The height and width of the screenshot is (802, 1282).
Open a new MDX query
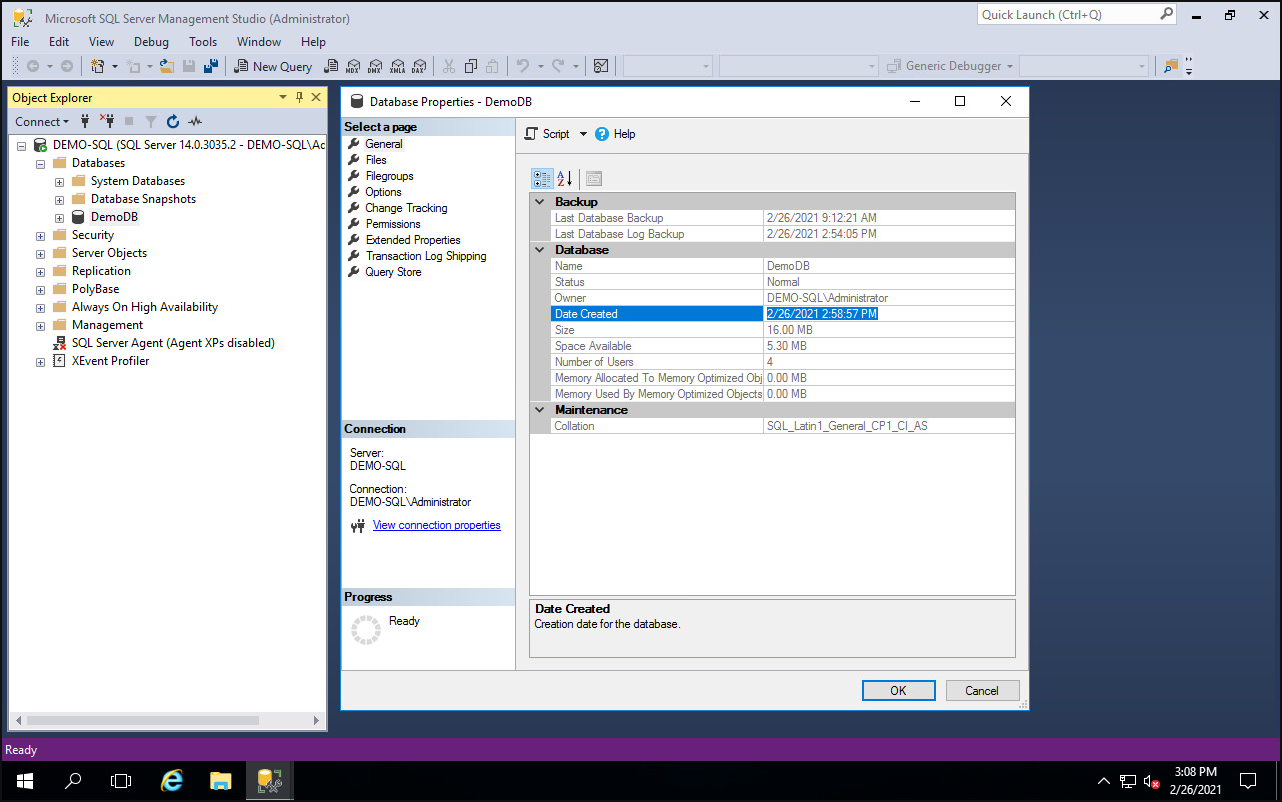coord(352,66)
